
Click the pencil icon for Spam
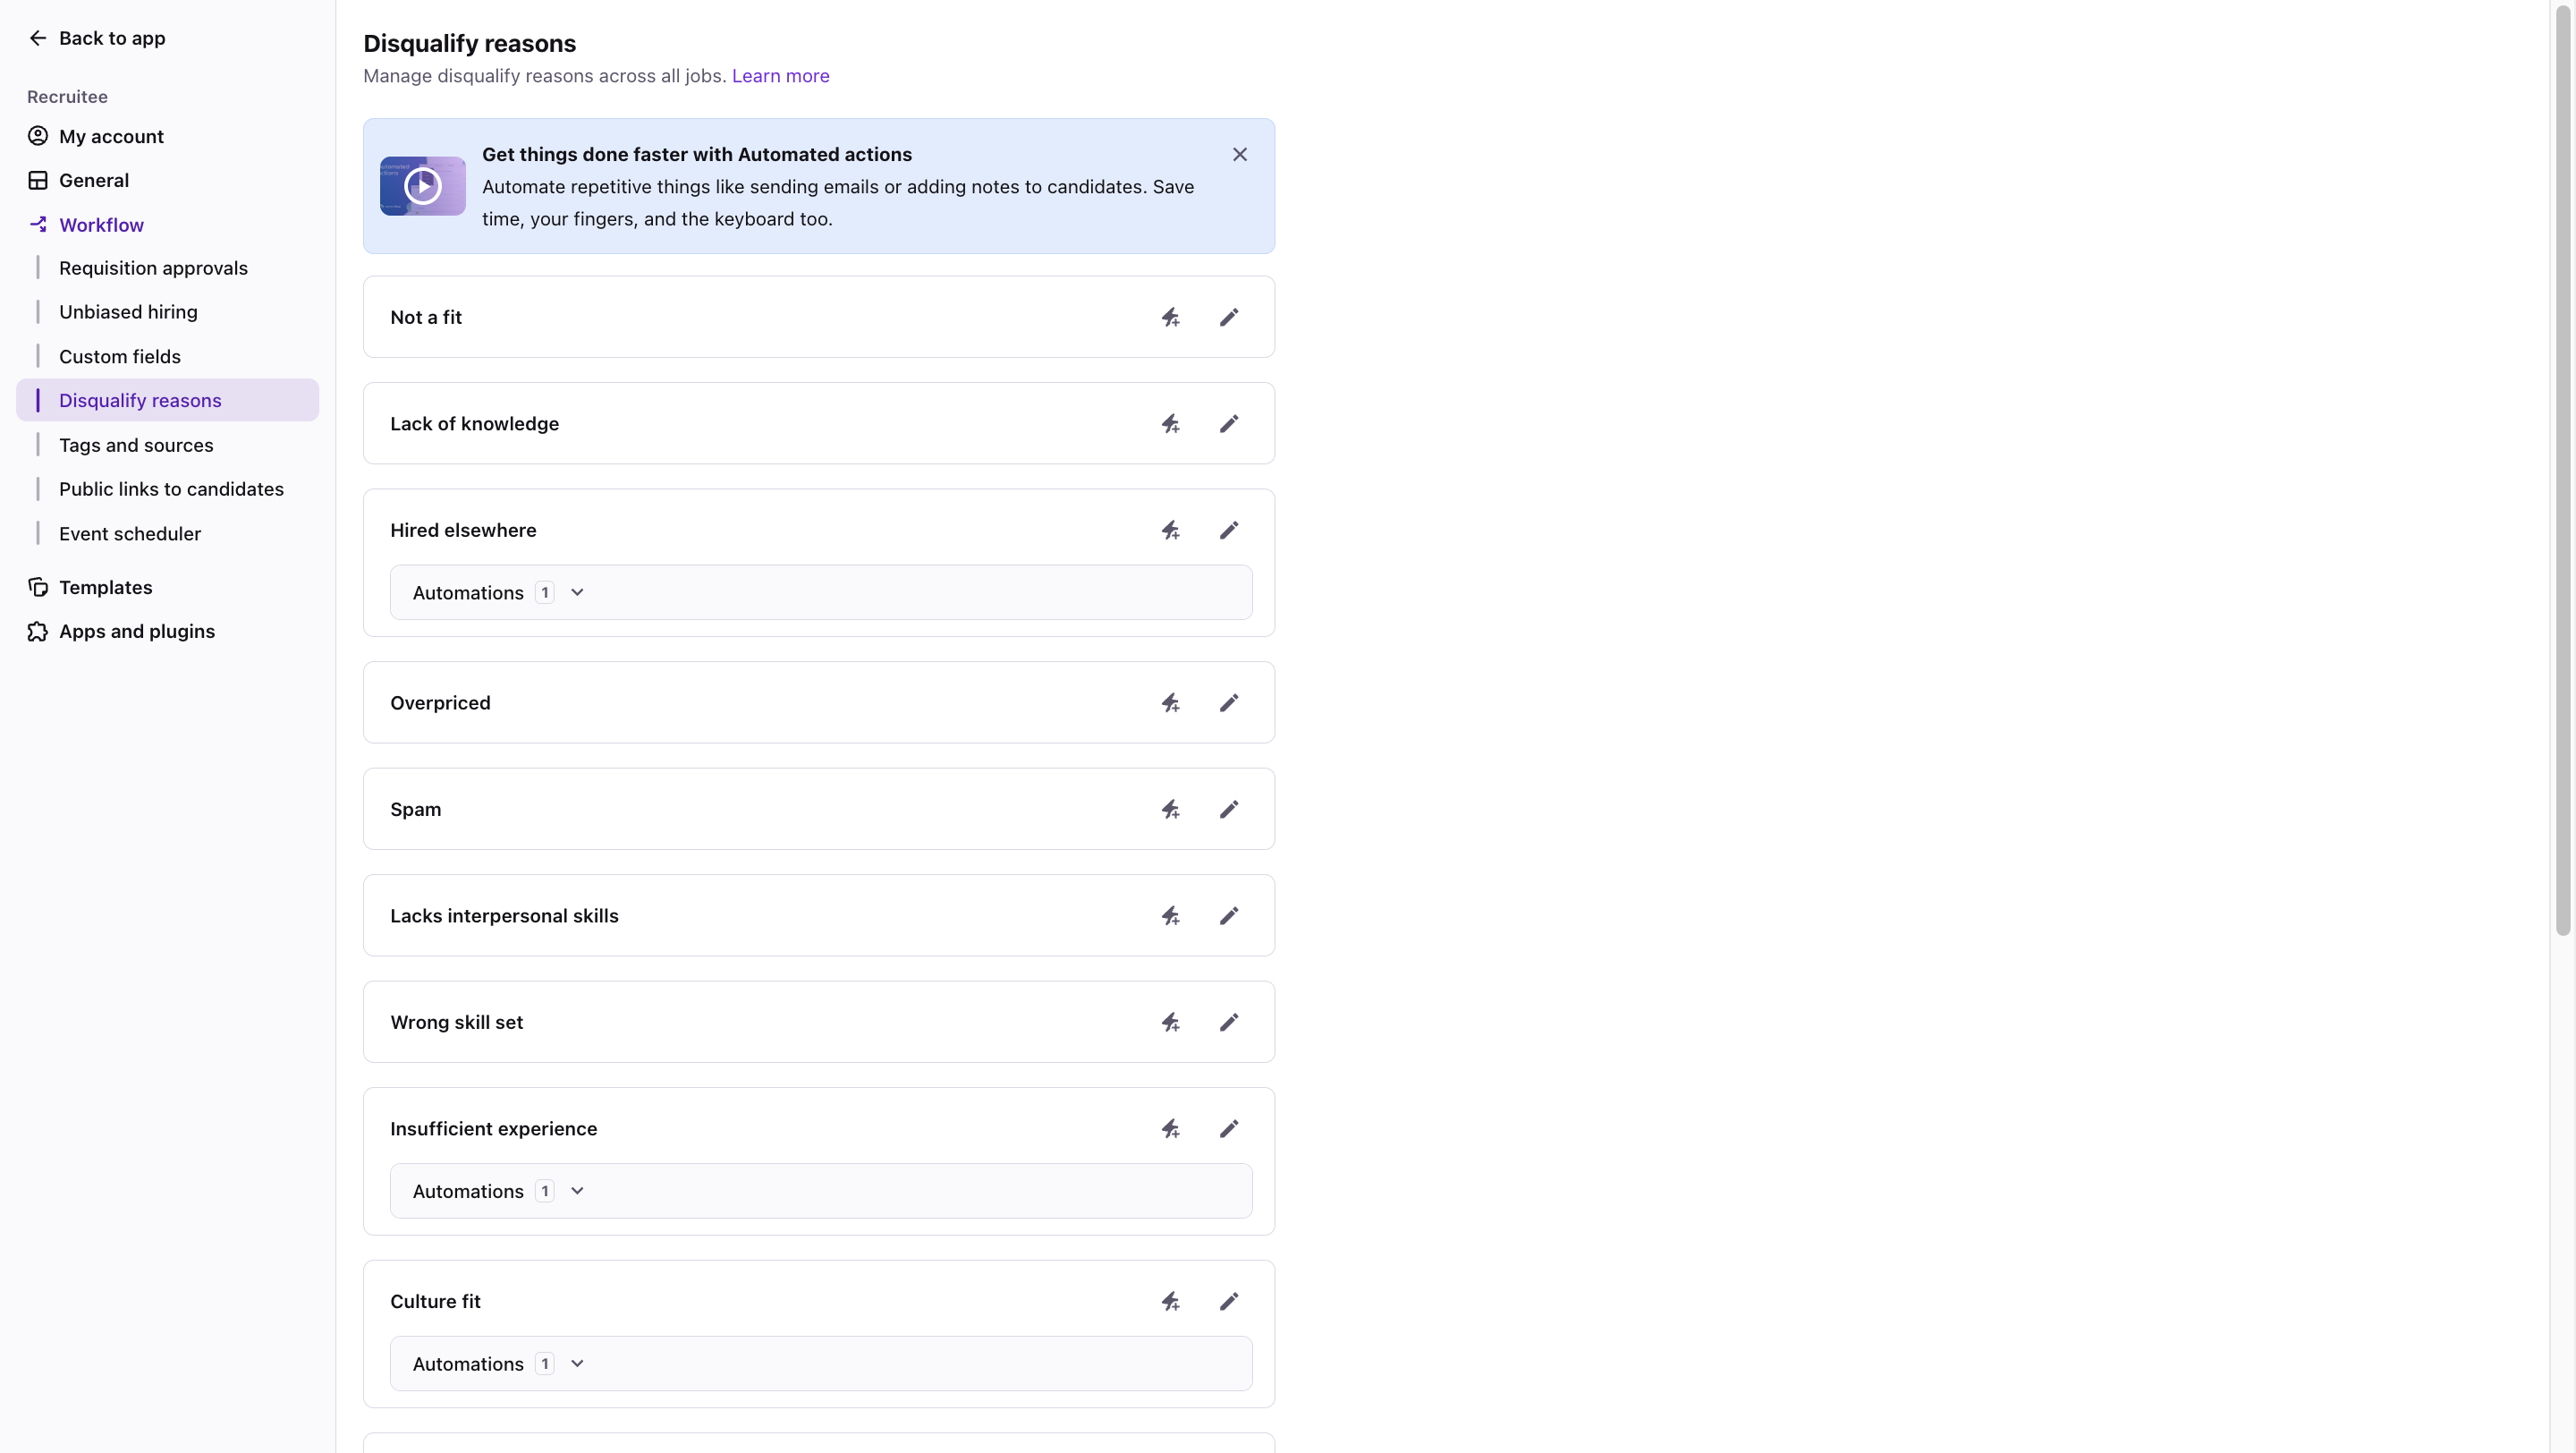[x=1229, y=809]
